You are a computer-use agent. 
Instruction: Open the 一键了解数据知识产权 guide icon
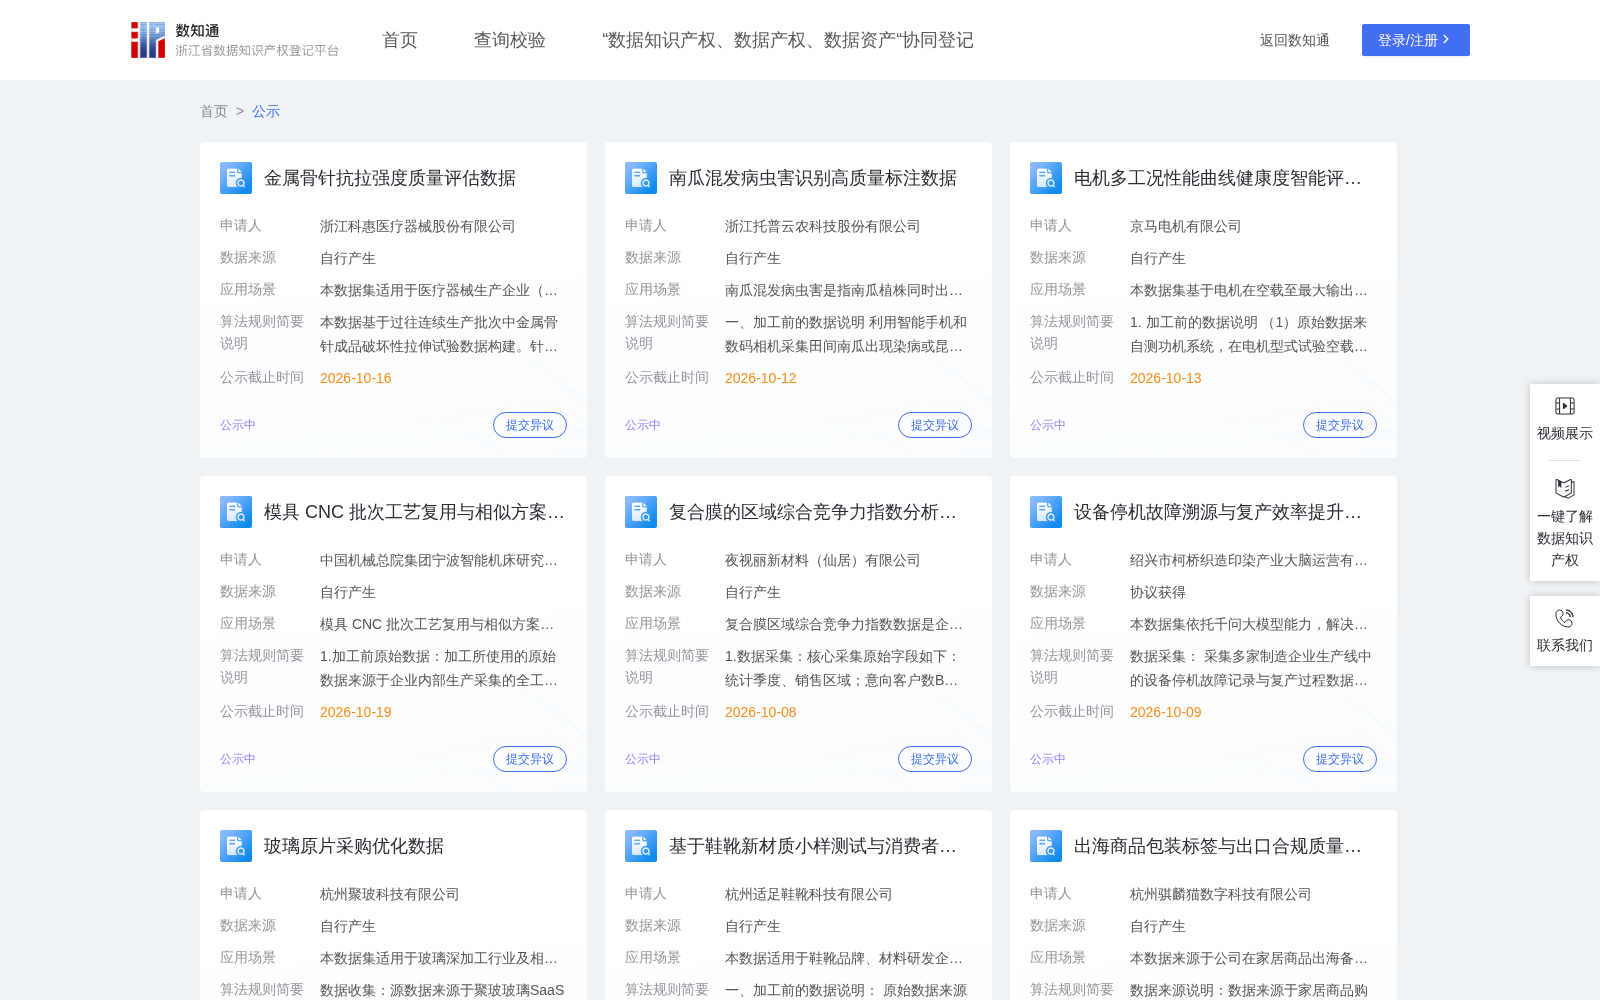pyautogui.click(x=1565, y=488)
